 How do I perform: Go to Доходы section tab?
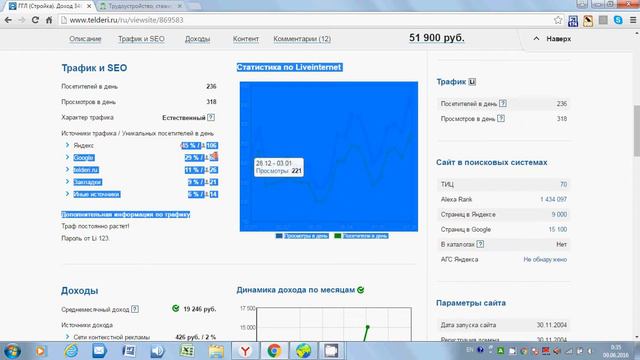click(198, 39)
